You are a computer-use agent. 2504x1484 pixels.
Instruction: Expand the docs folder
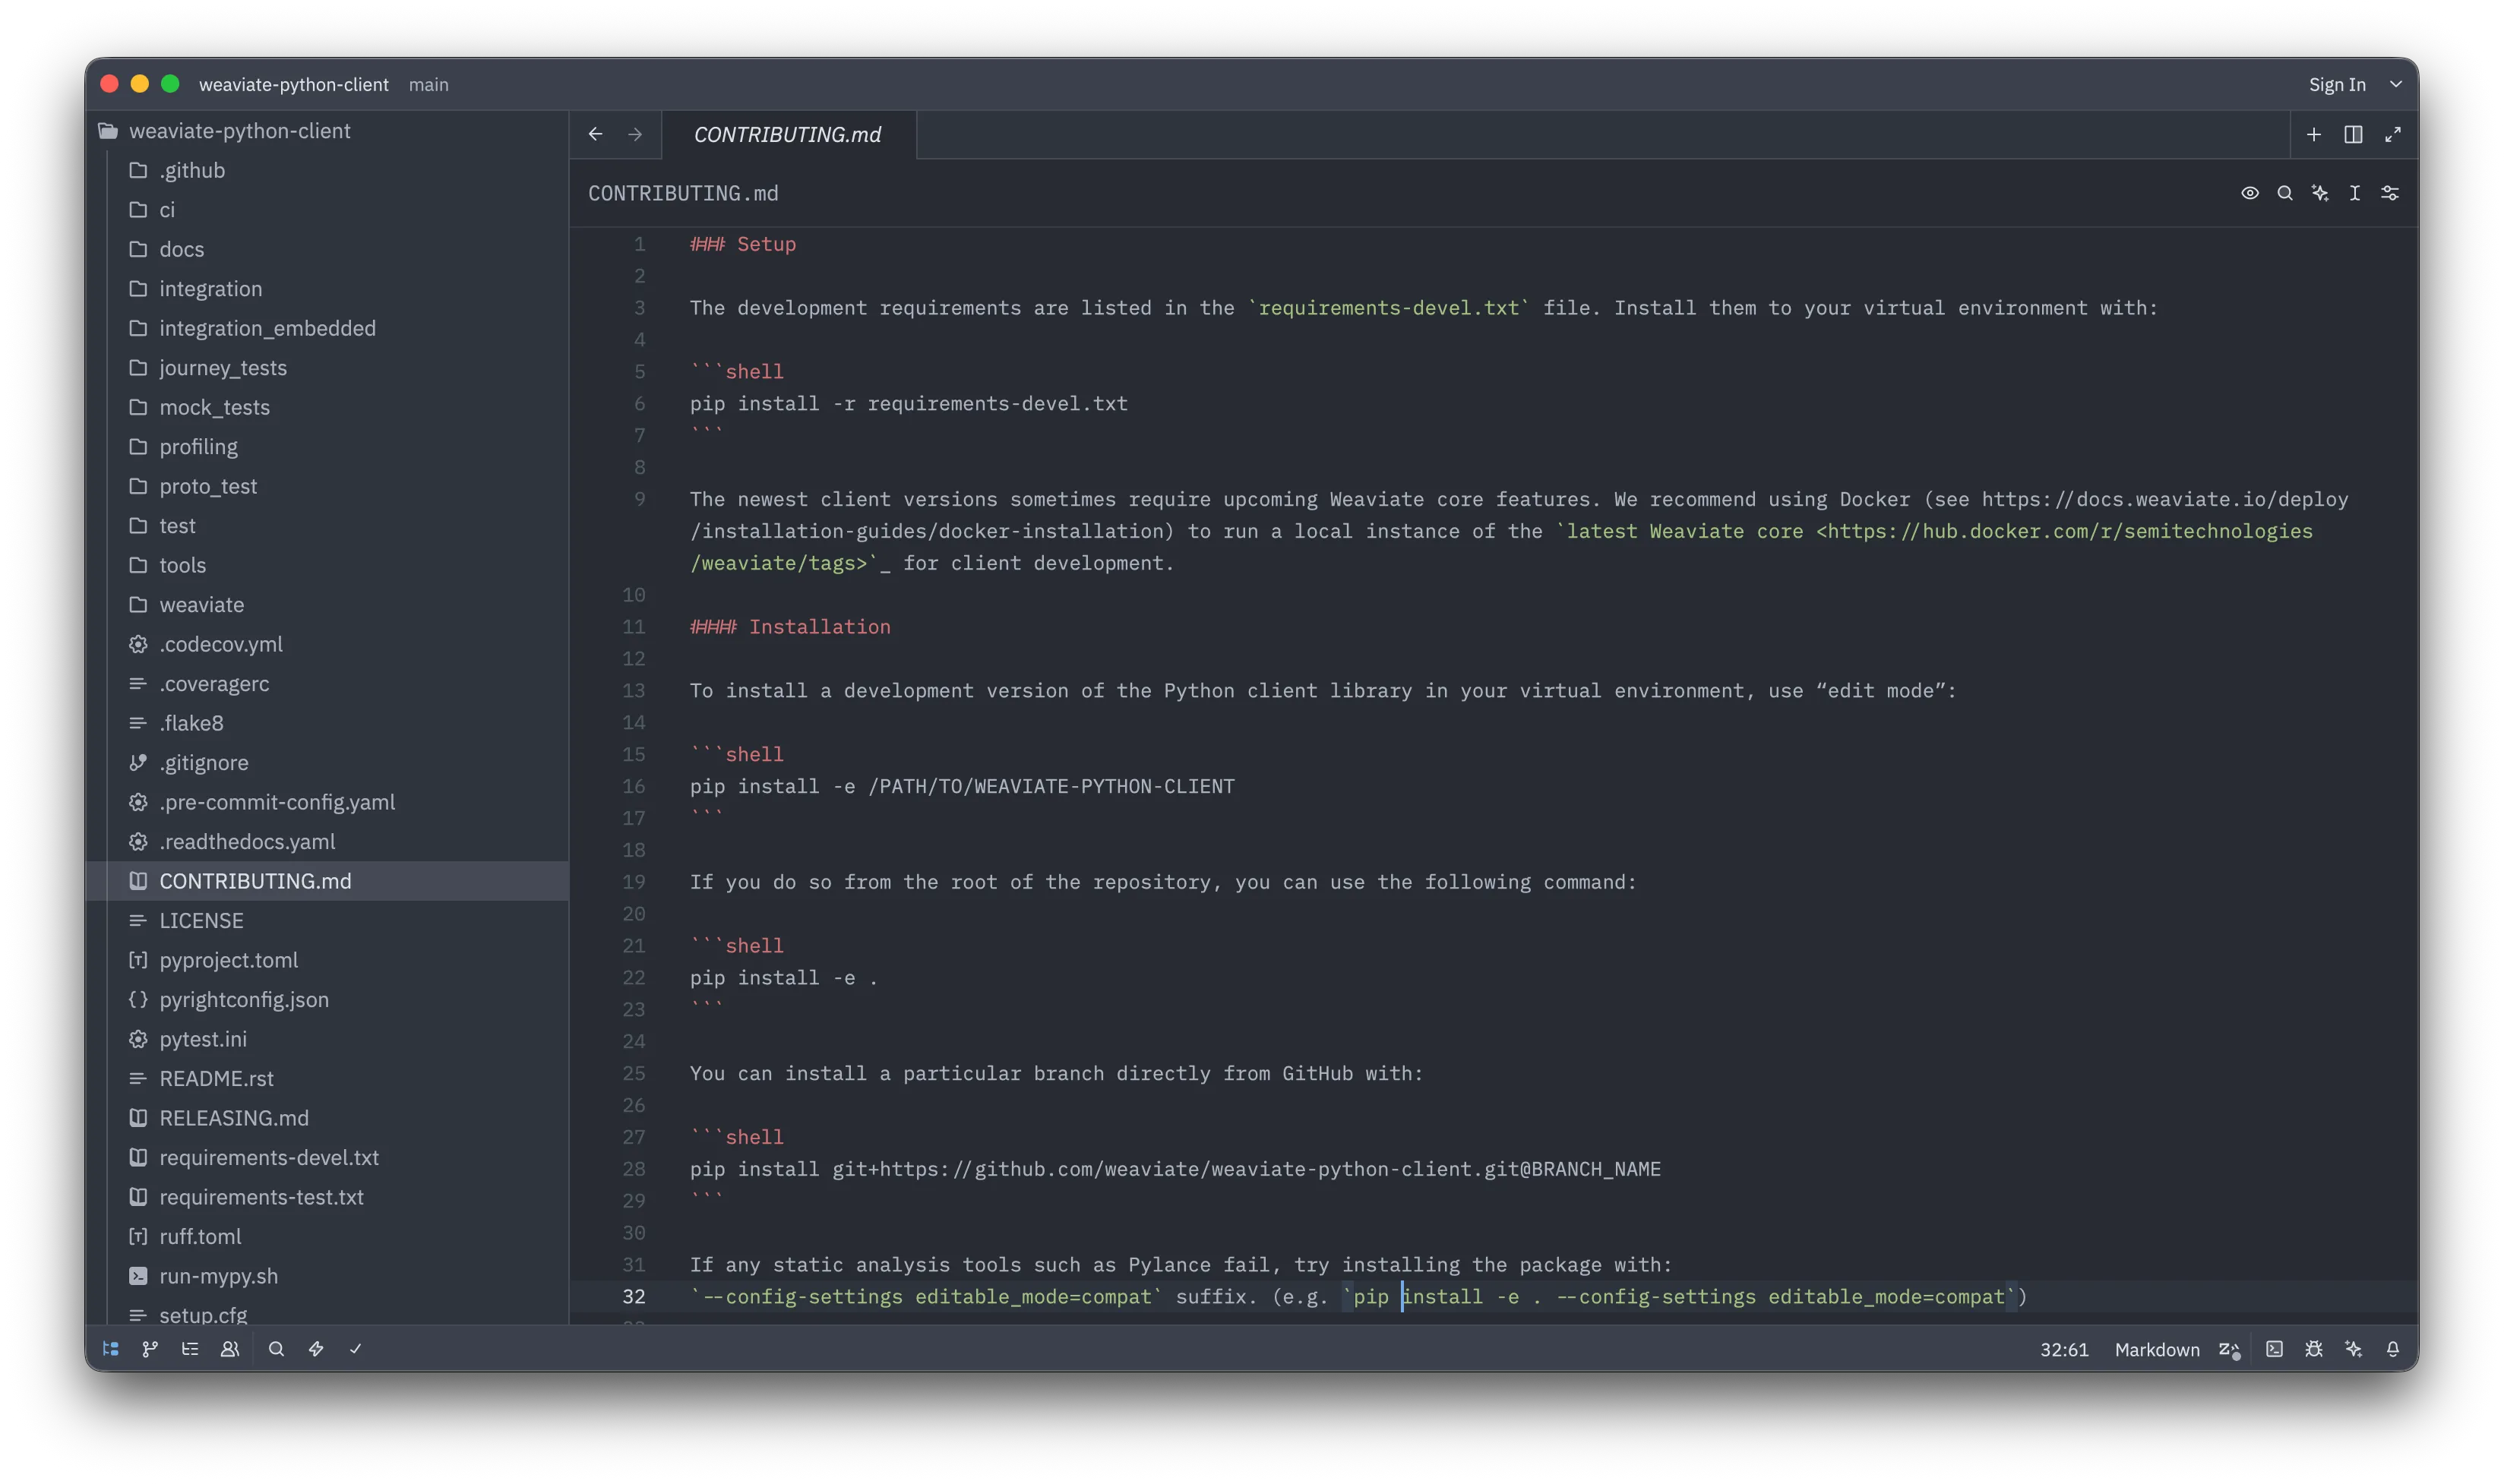pos(181,249)
